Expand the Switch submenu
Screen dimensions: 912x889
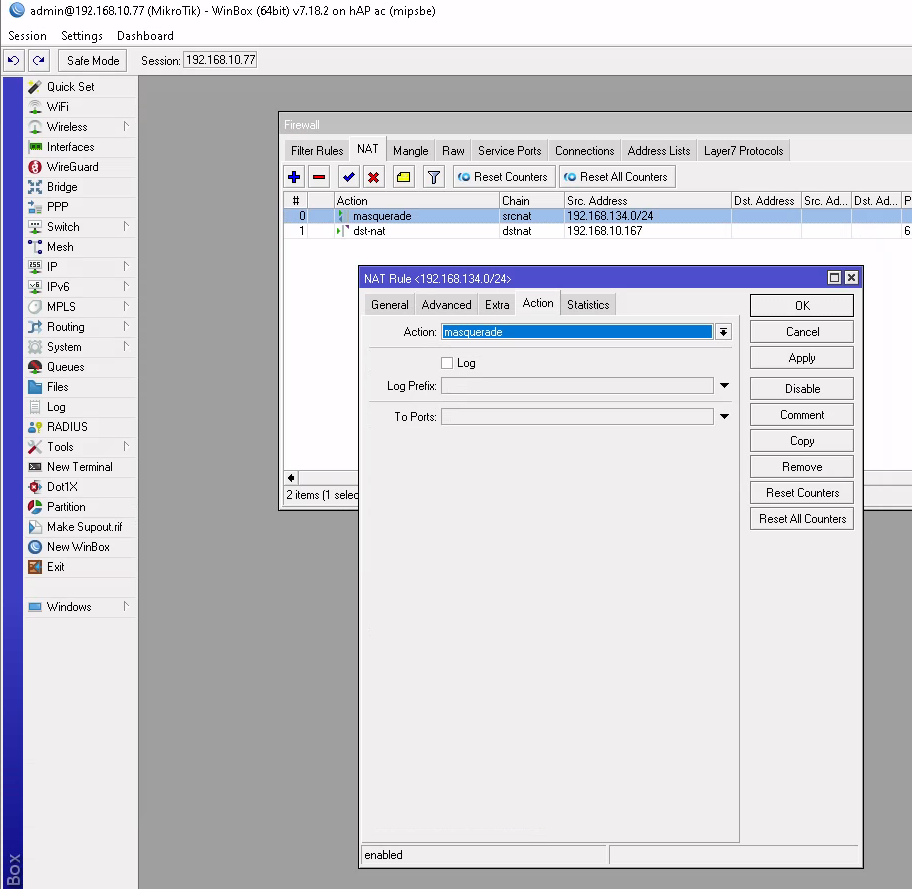[x=126, y=226]
